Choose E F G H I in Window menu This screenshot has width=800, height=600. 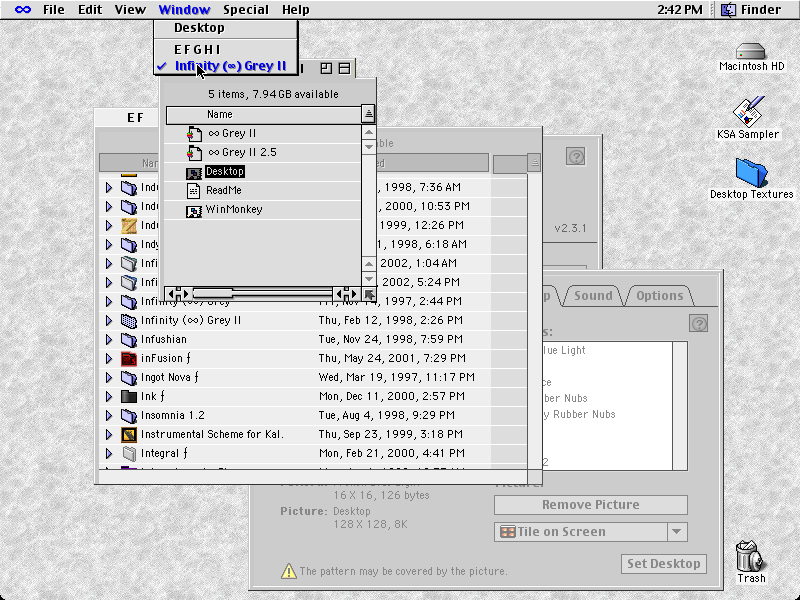[226, 49]
